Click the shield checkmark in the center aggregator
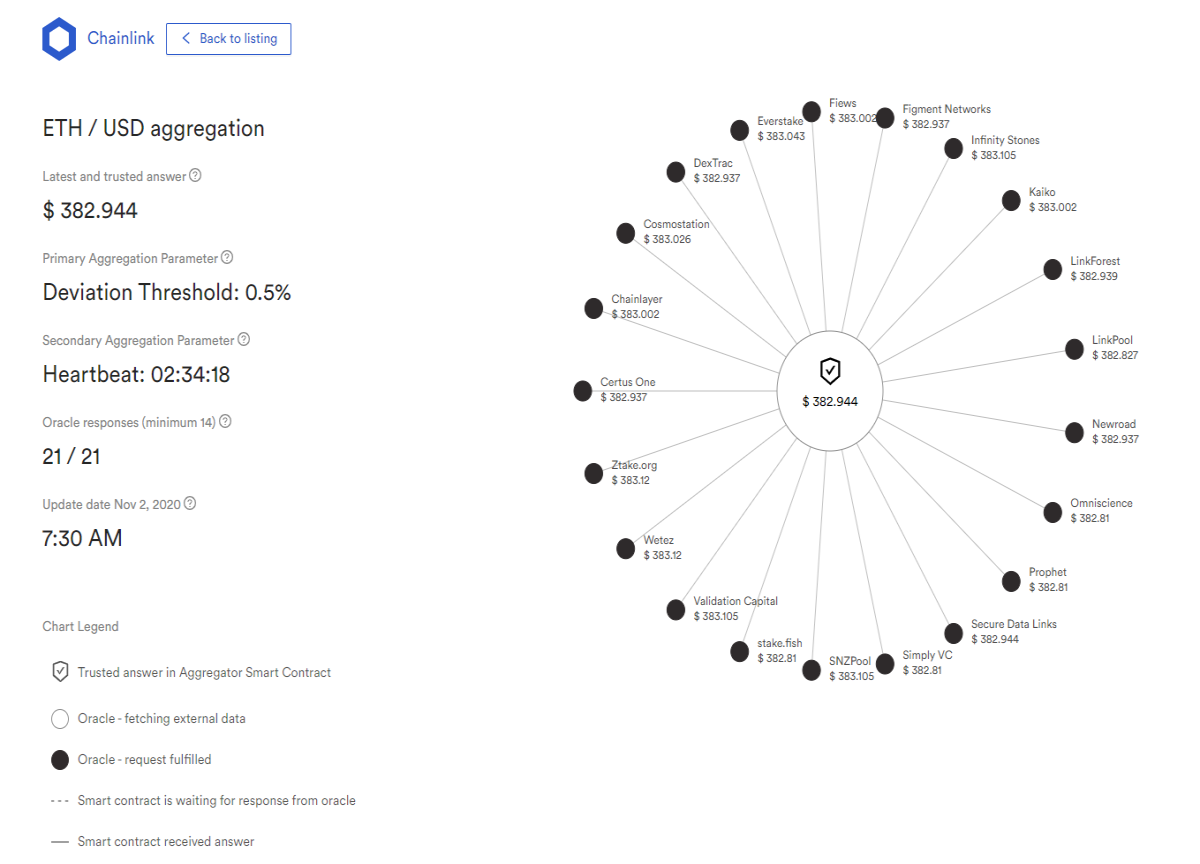The height and width of the screenshot is (864, 1200). (x=830, y=371)
